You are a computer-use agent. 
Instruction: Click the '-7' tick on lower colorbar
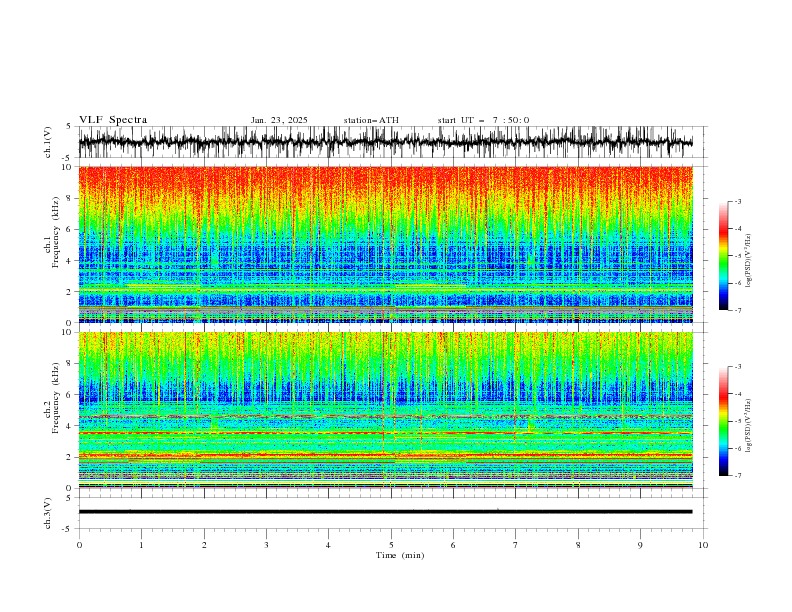tap(737, 476)
